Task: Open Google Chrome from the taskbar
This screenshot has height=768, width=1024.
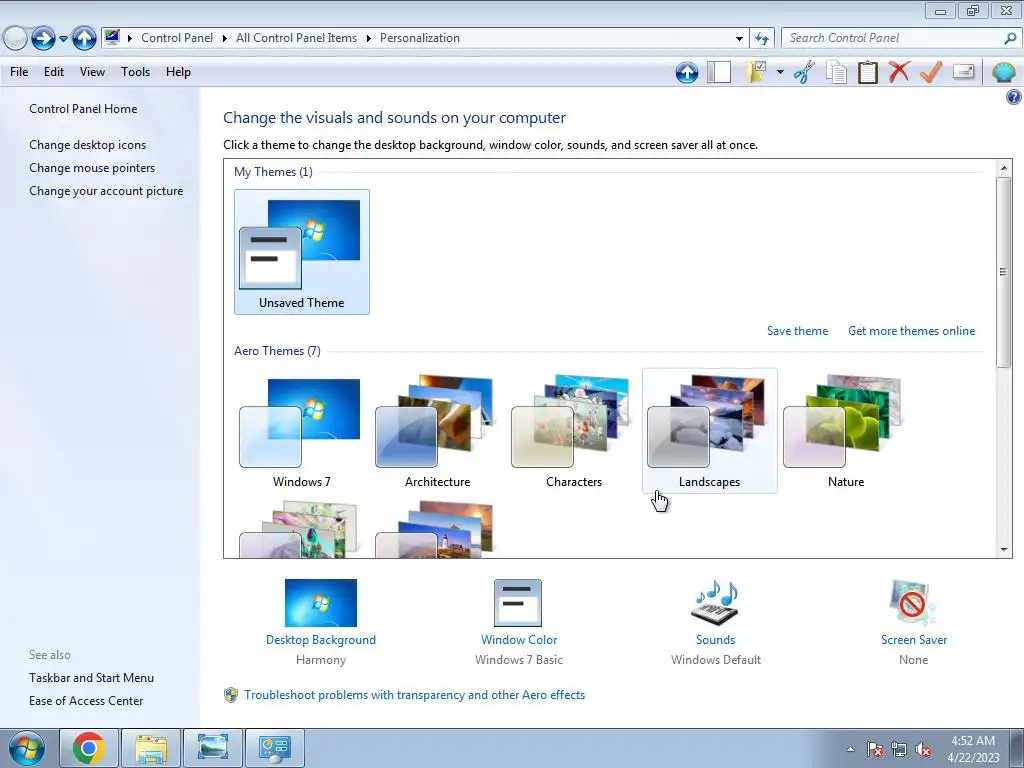Action: pyautogui.click(x=89, y=748)
